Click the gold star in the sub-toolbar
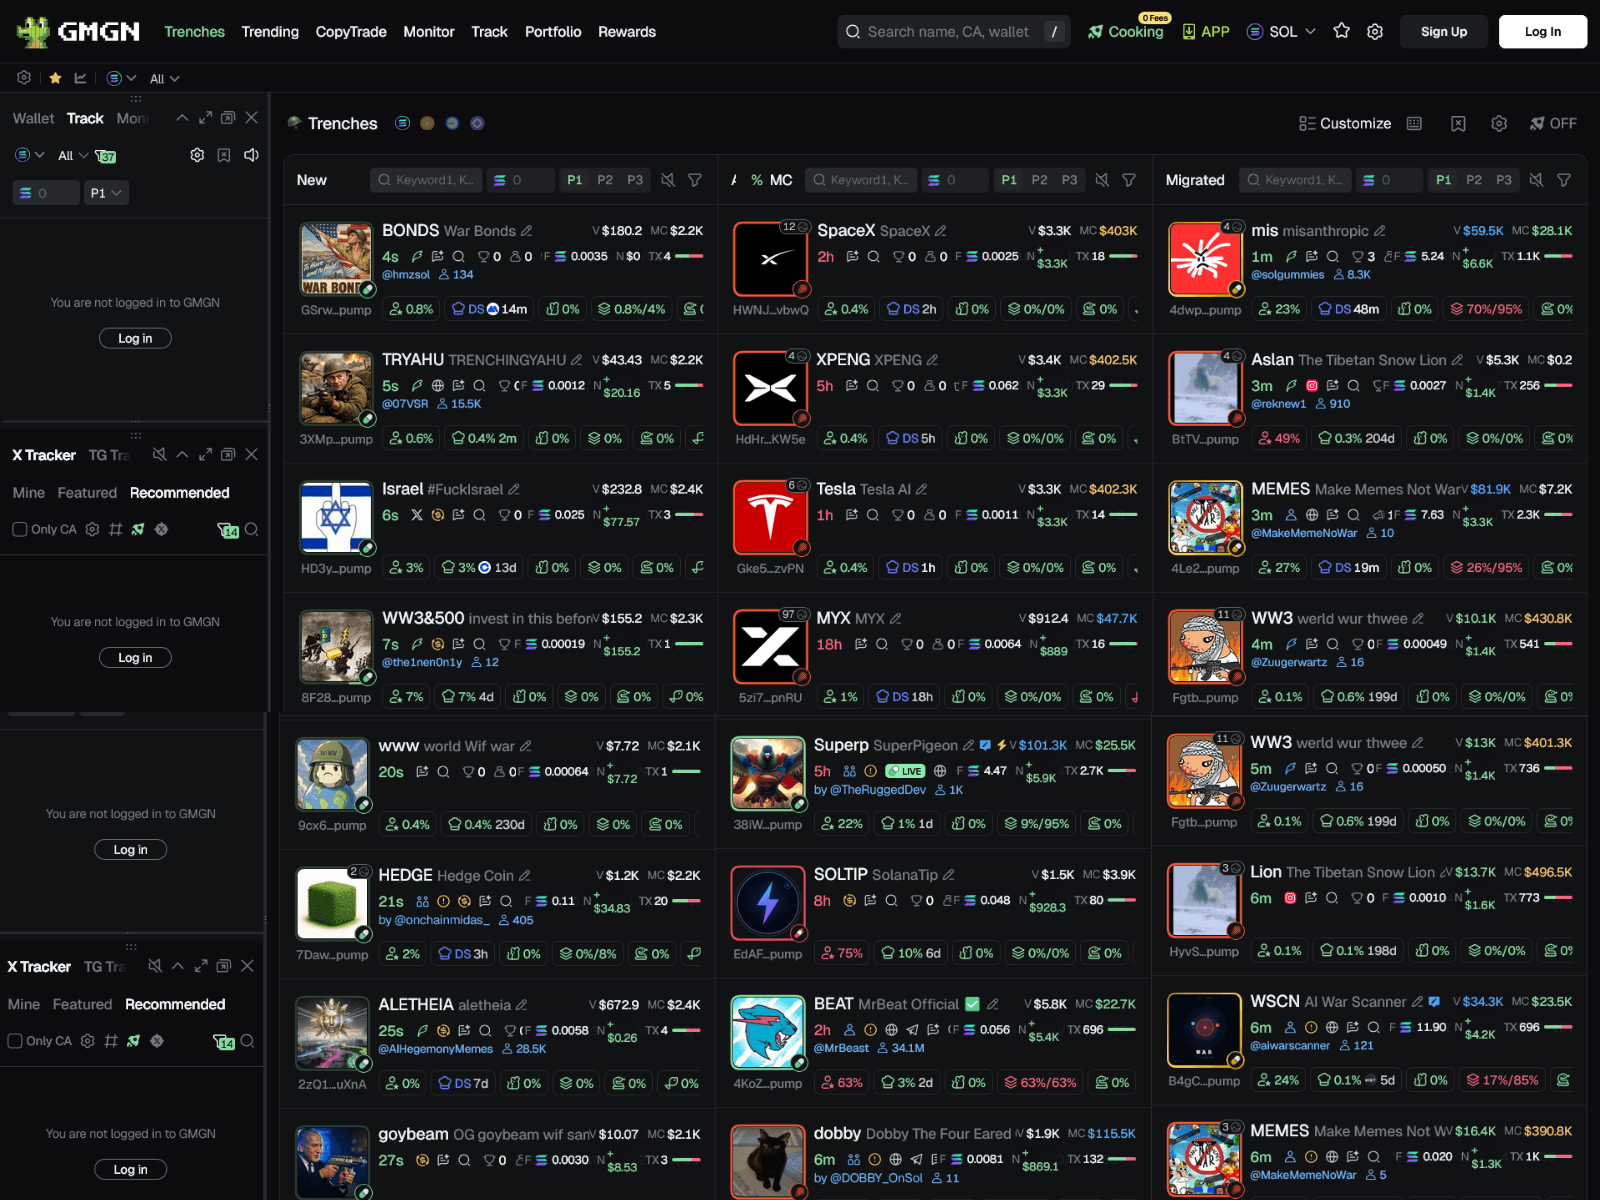Screen dimensions: 1600x1200 pyautogui.click(x=55, y=78)
